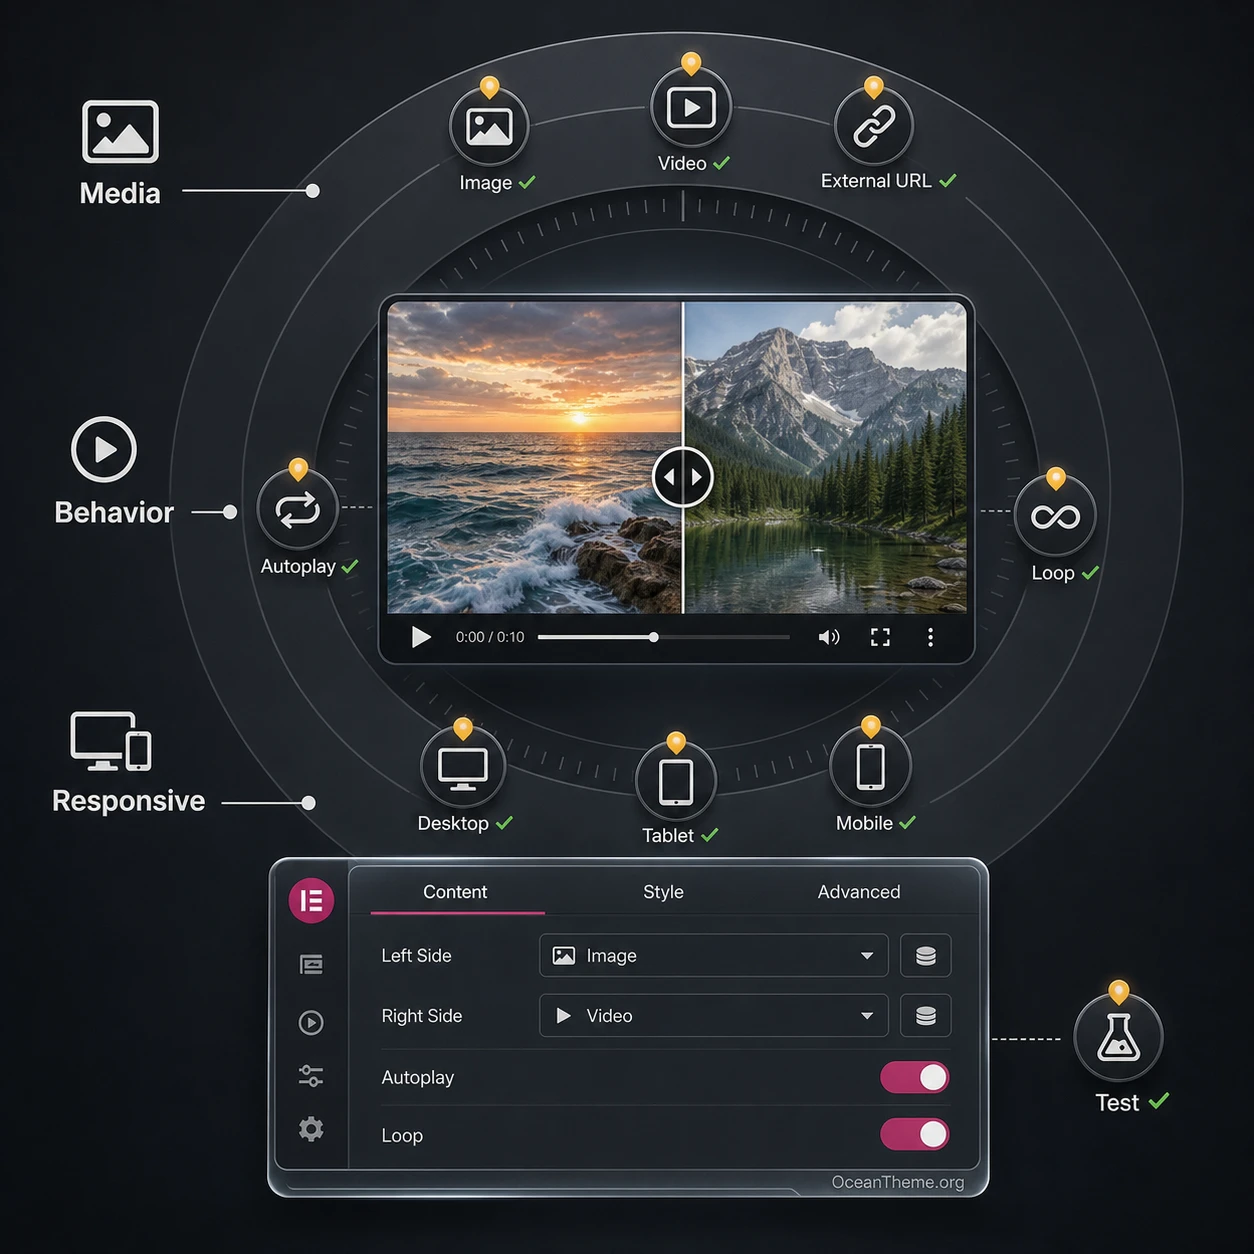Click dynamic tags icon for Left Side
1254x1254 pixels.
click(926, 955)
